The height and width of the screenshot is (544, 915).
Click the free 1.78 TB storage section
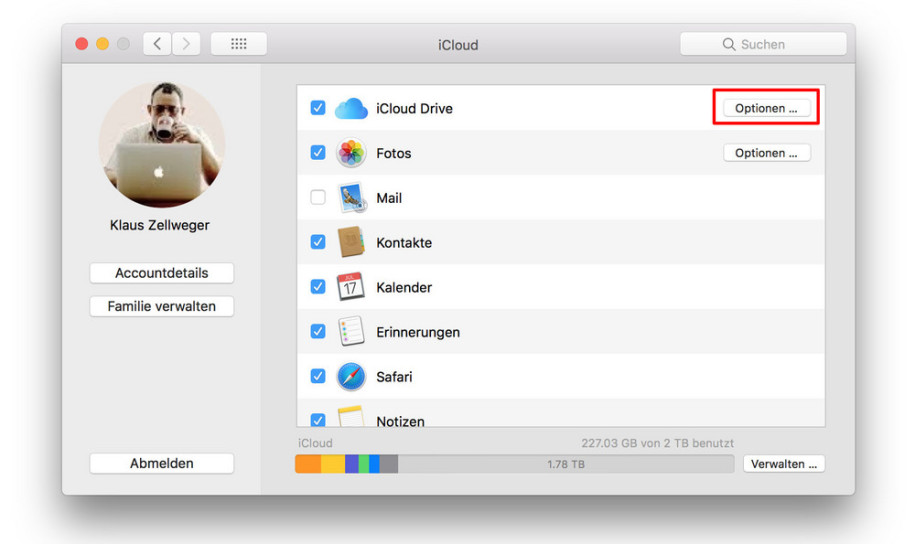coord(565,464)
